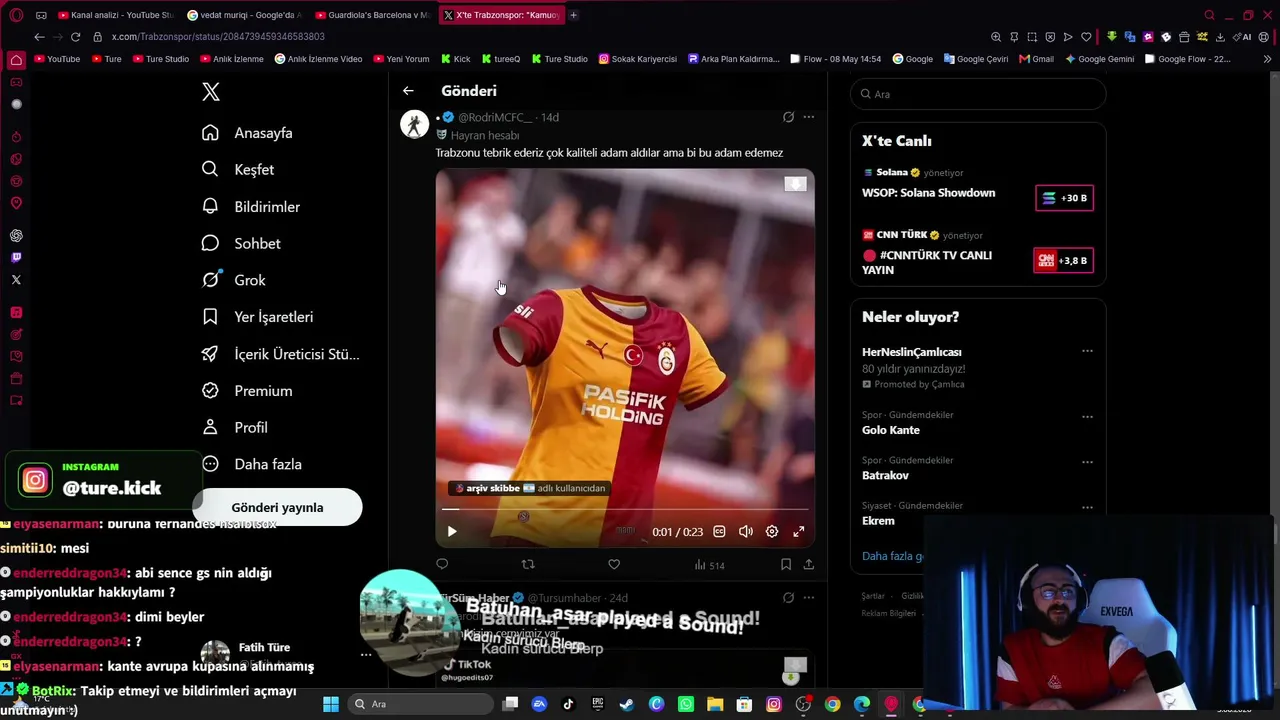Viewport: 1280px width, 720px height.
Task: Open İçerik Üreticisi Stüdyosu
Action: click(280, 354)
